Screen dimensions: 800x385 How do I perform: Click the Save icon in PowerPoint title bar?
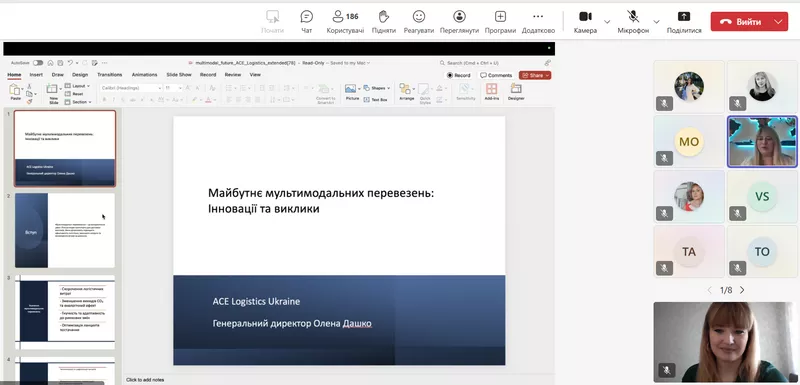tap(60, 63)
